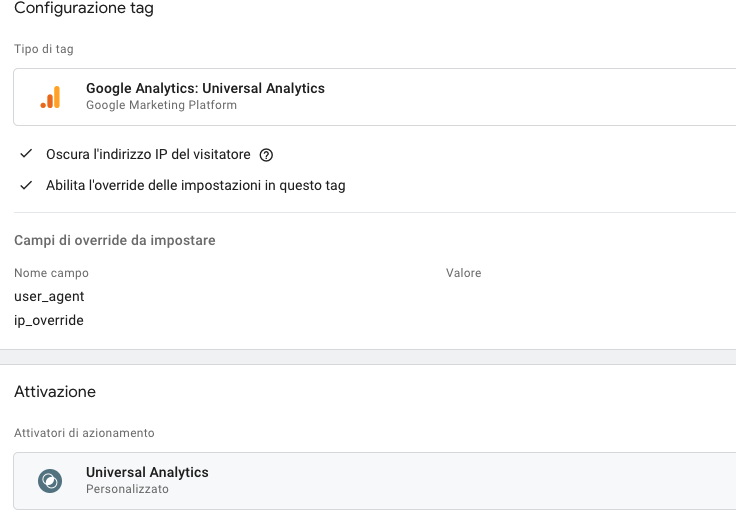This screenshot has width=736, height=525.
Task: Select Oscura l'indirizzo IP del visitatore text
Action: (x=148, y=154)
